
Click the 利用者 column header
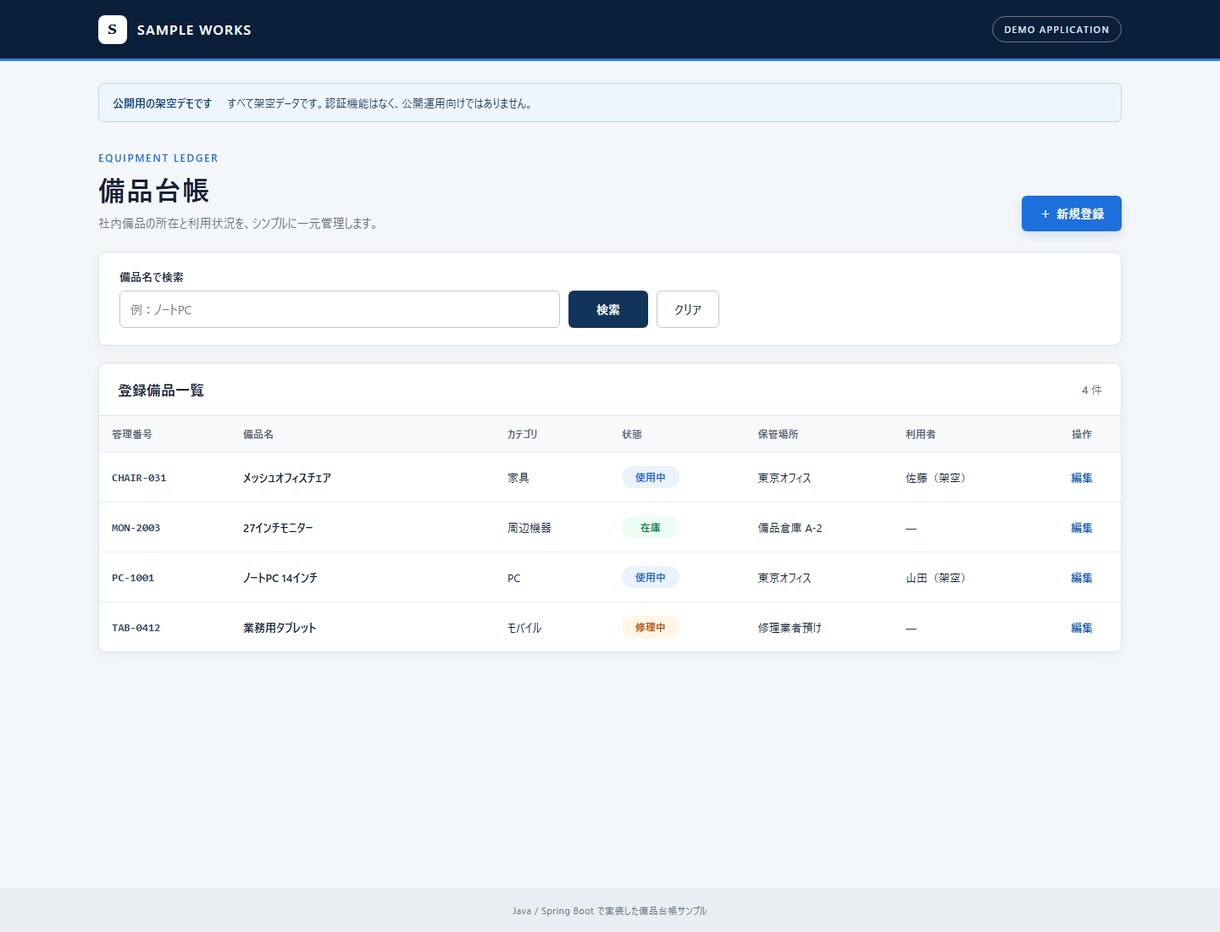tap(921, 434)
